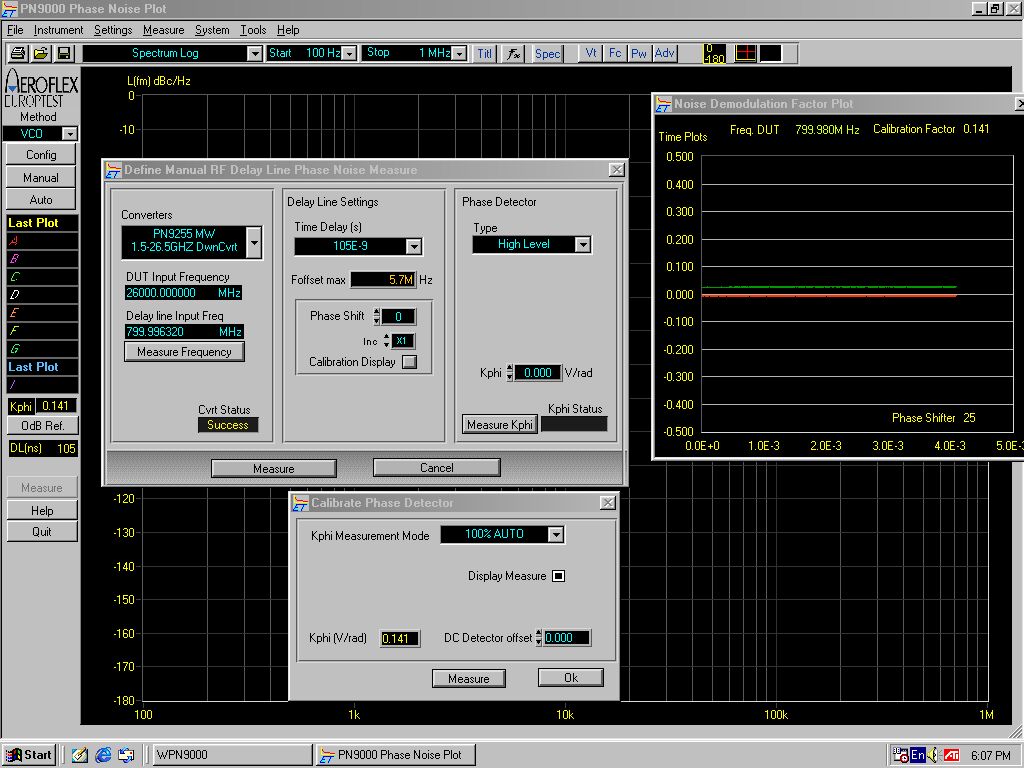Open the Instrument menu
The image size is (1024, 768).
tap(58, 30)
